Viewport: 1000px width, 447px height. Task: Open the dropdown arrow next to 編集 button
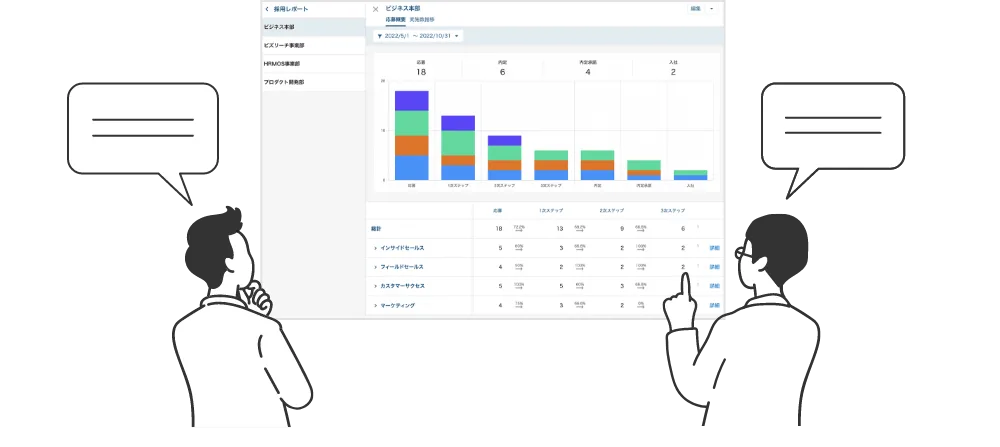[x=712, y=8]
